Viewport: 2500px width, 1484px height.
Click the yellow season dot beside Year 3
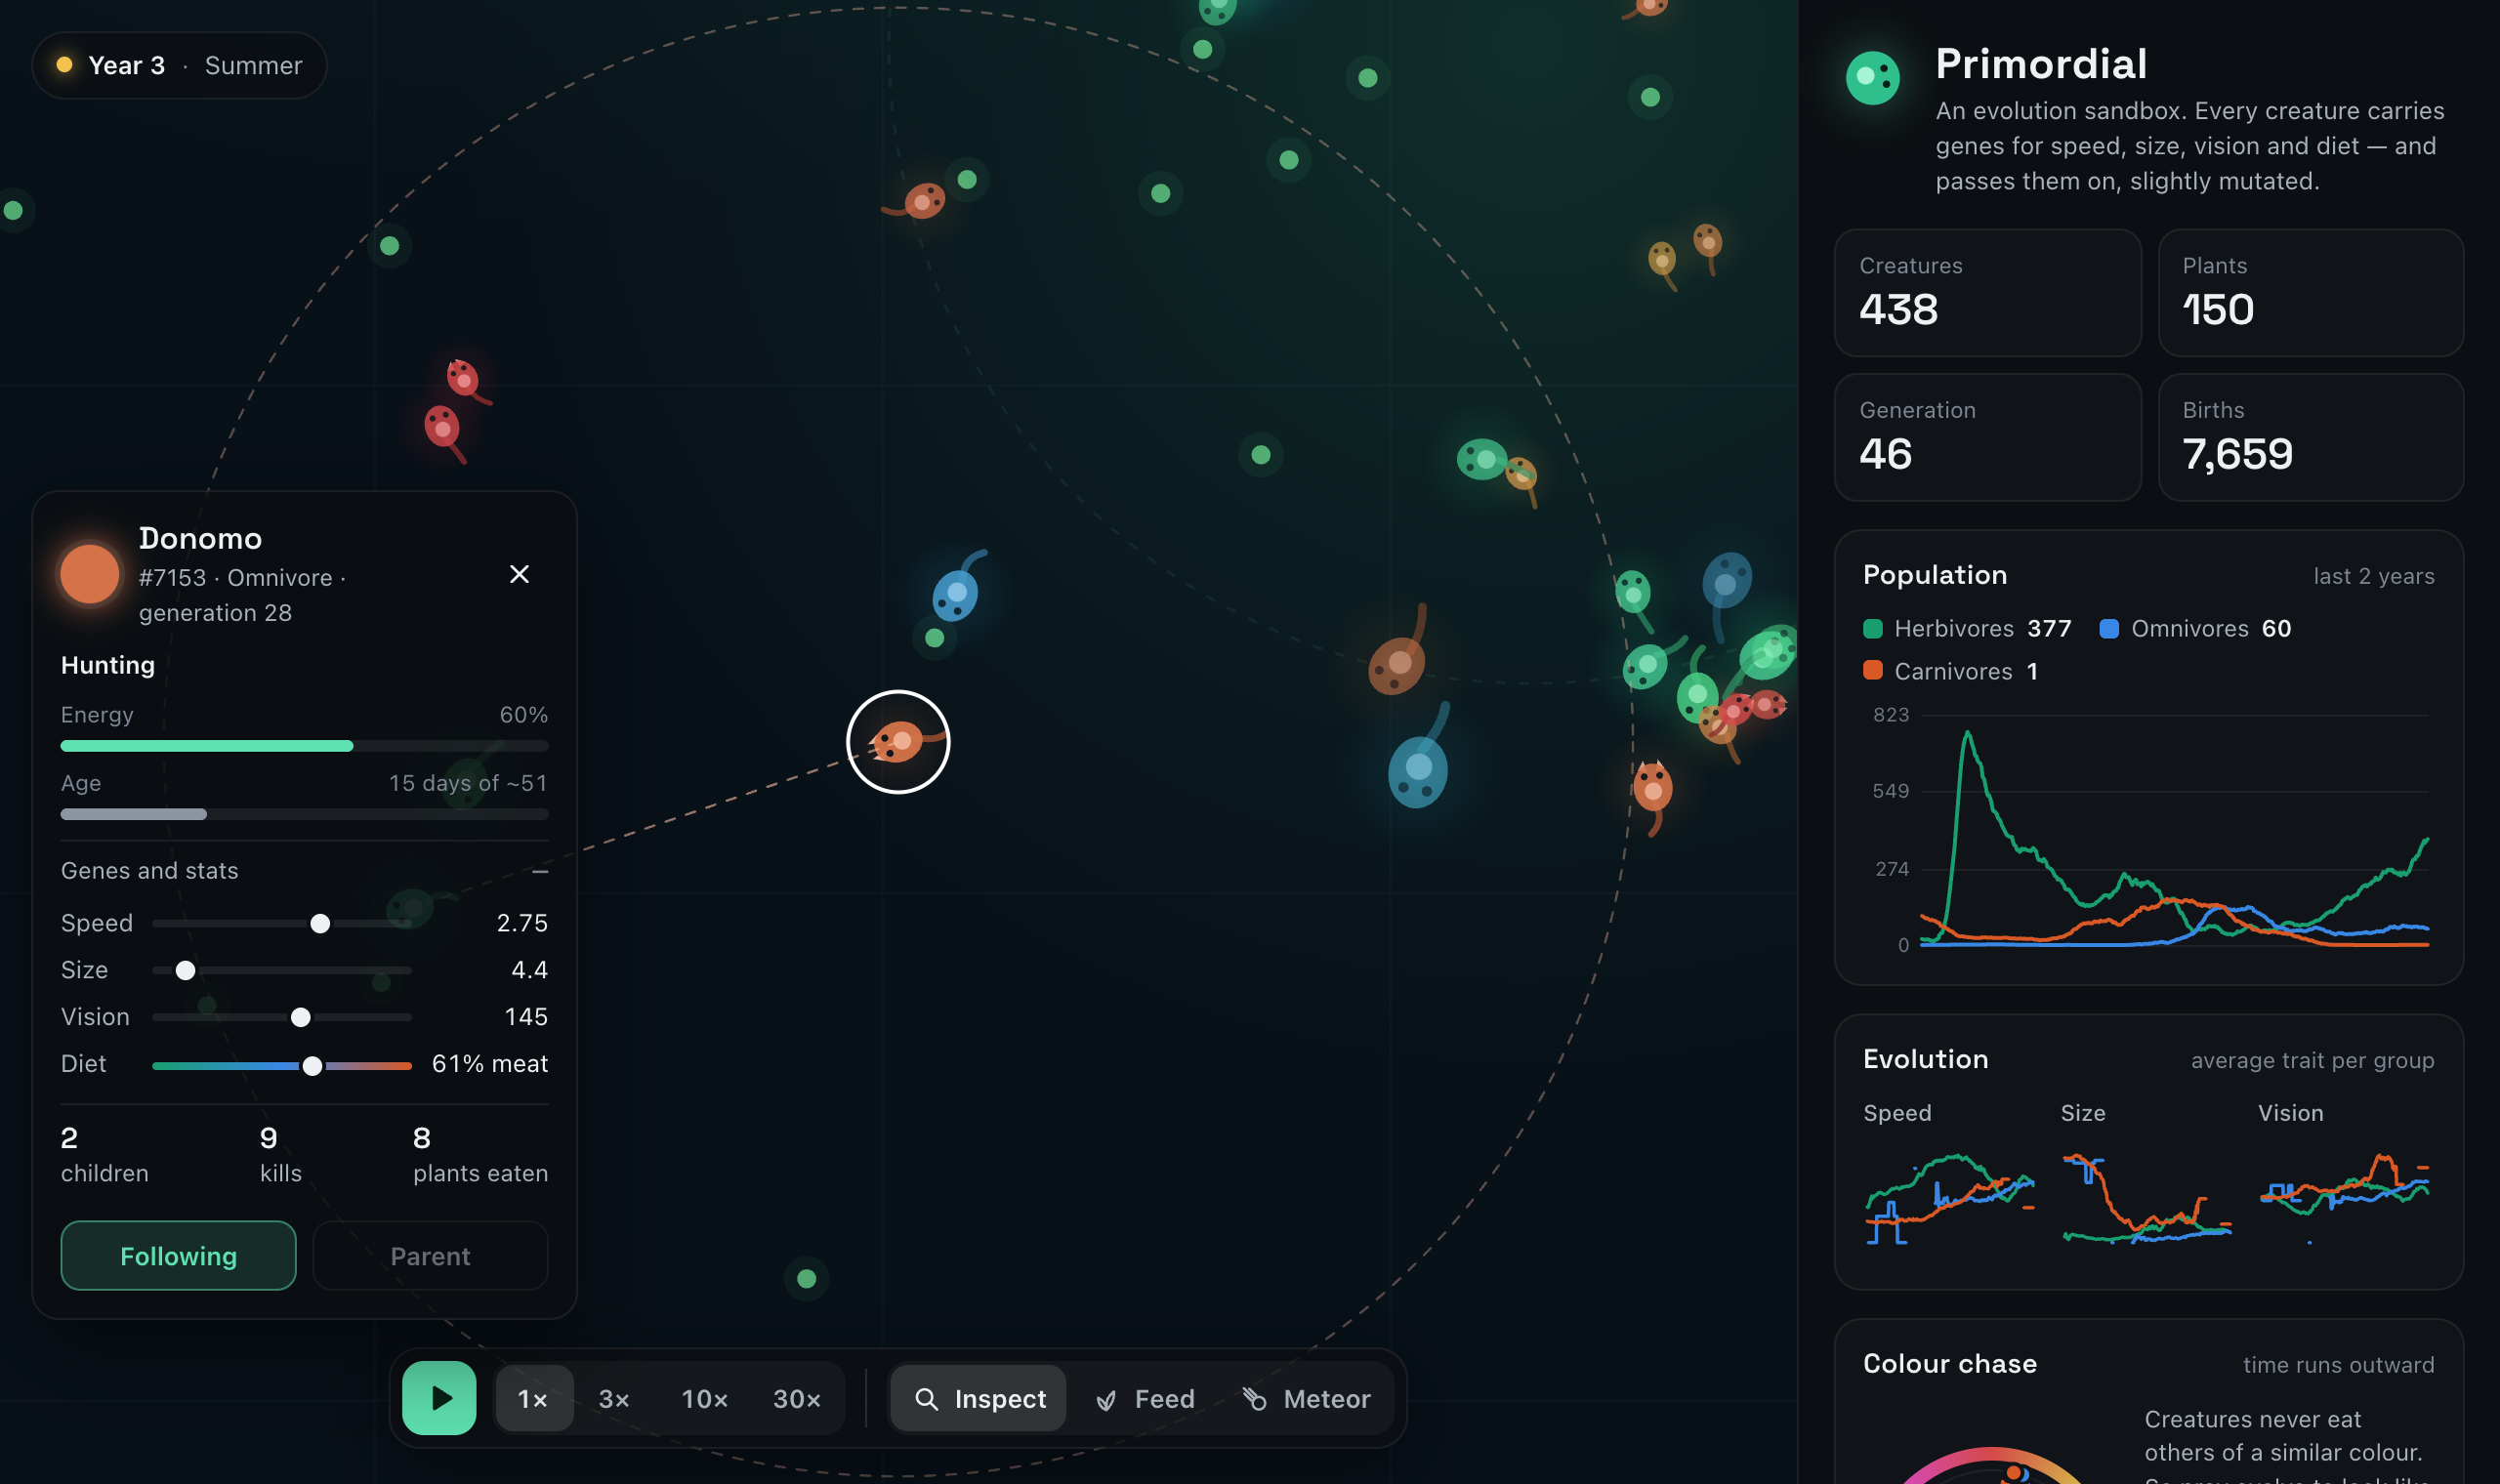(64, 65)
